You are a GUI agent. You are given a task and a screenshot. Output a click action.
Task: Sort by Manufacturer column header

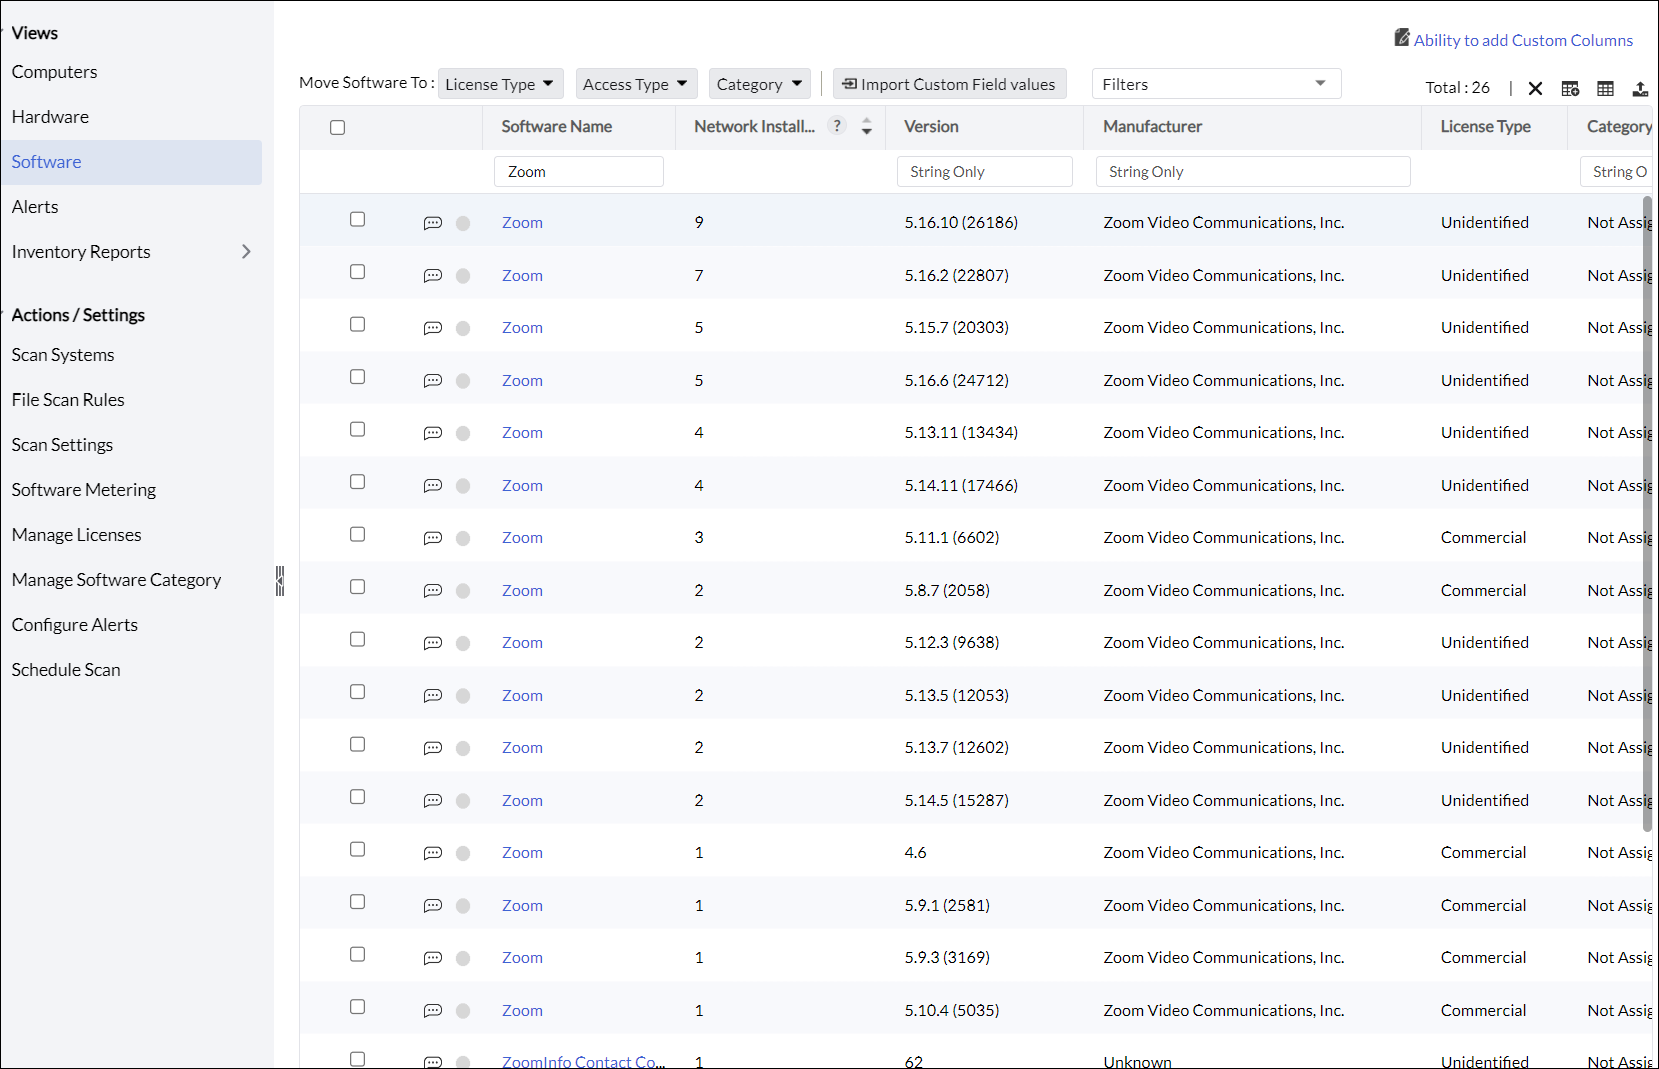tap(1152, 127)
